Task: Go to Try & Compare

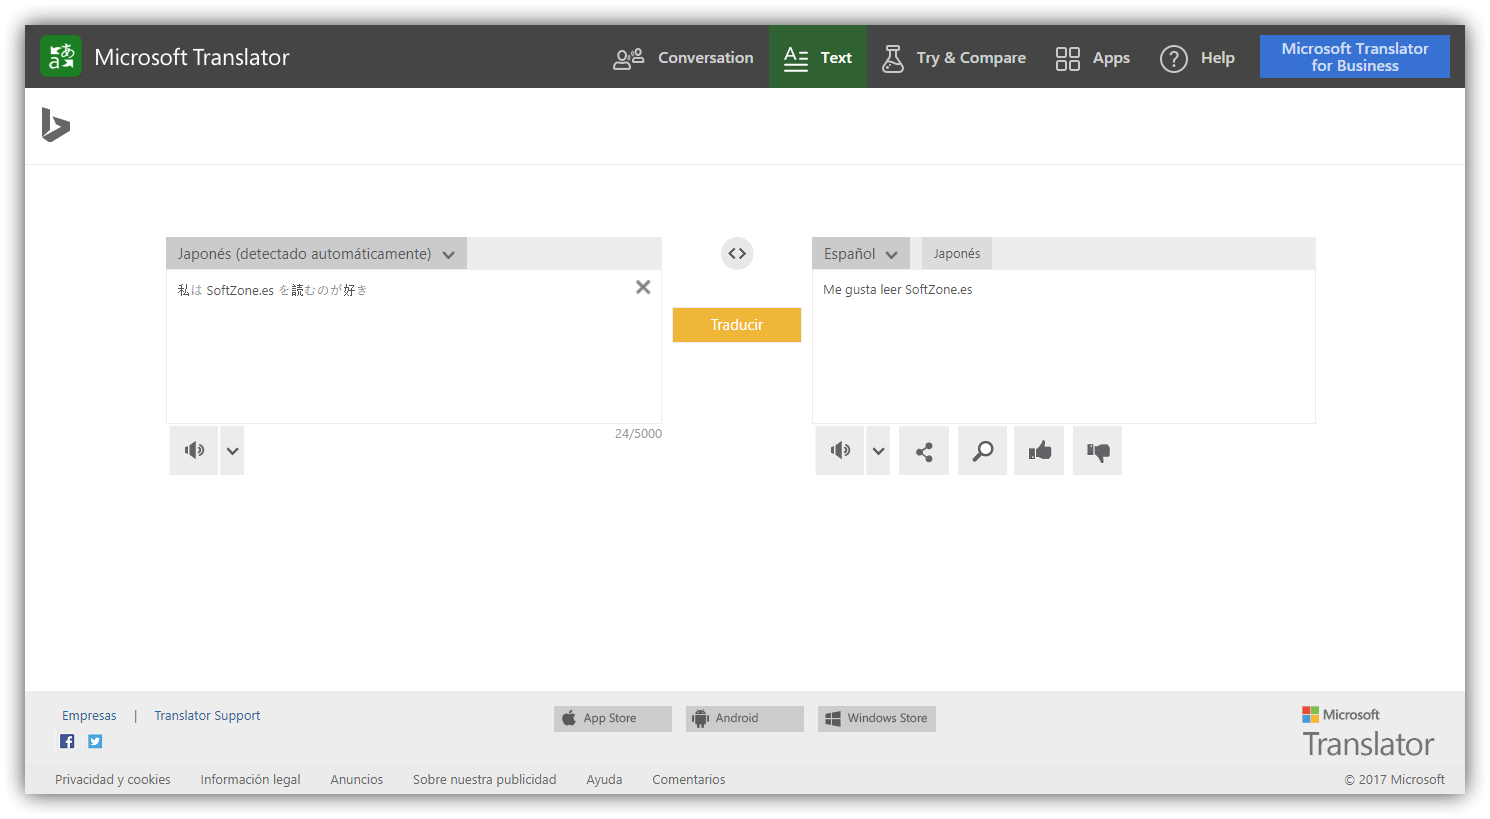Action: tap(954, 58)
